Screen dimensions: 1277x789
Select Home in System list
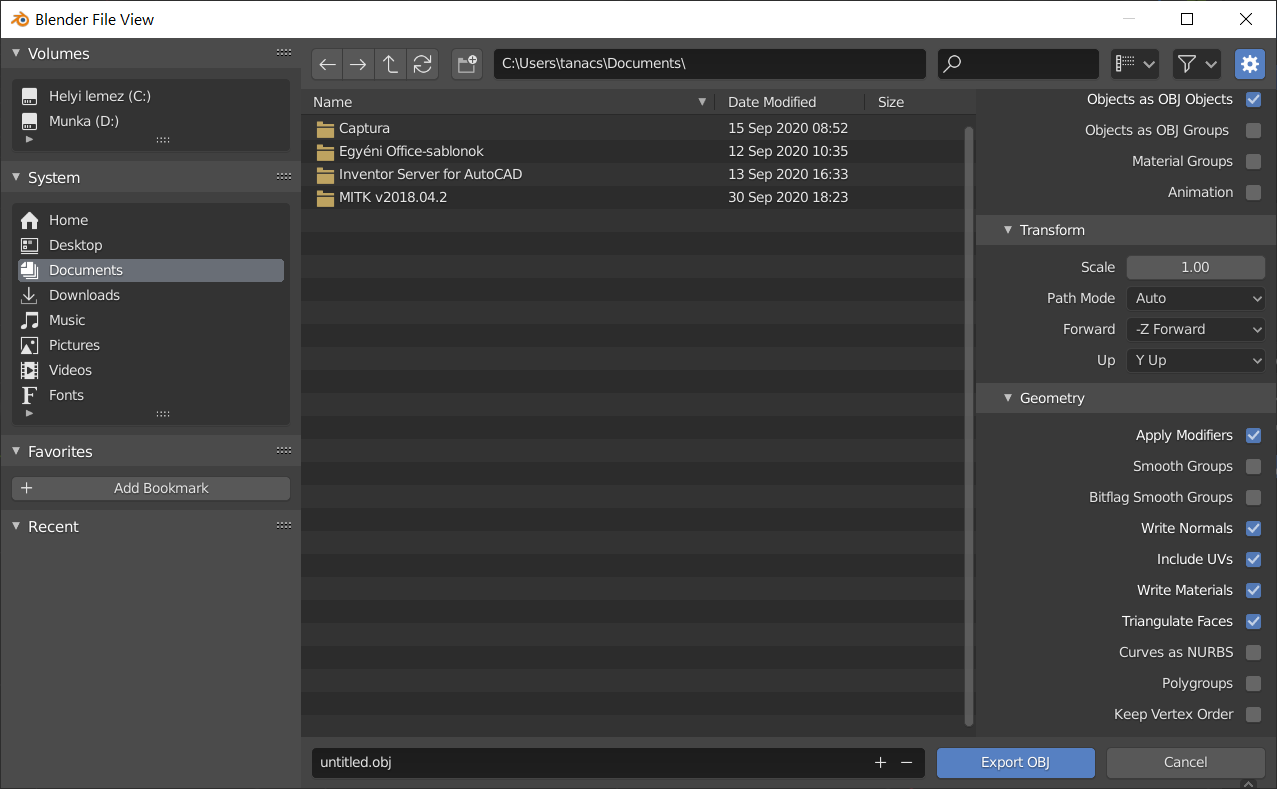[151, 220]
